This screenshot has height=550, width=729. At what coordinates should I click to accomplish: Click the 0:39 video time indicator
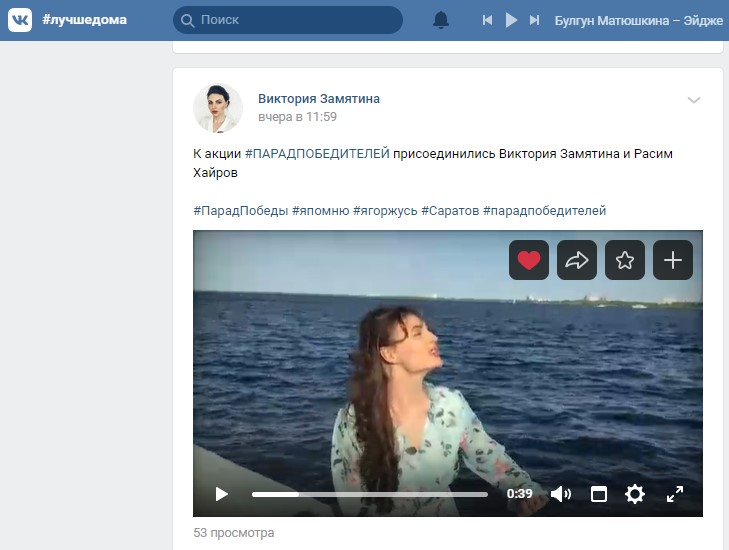click(x=519, y=494)
